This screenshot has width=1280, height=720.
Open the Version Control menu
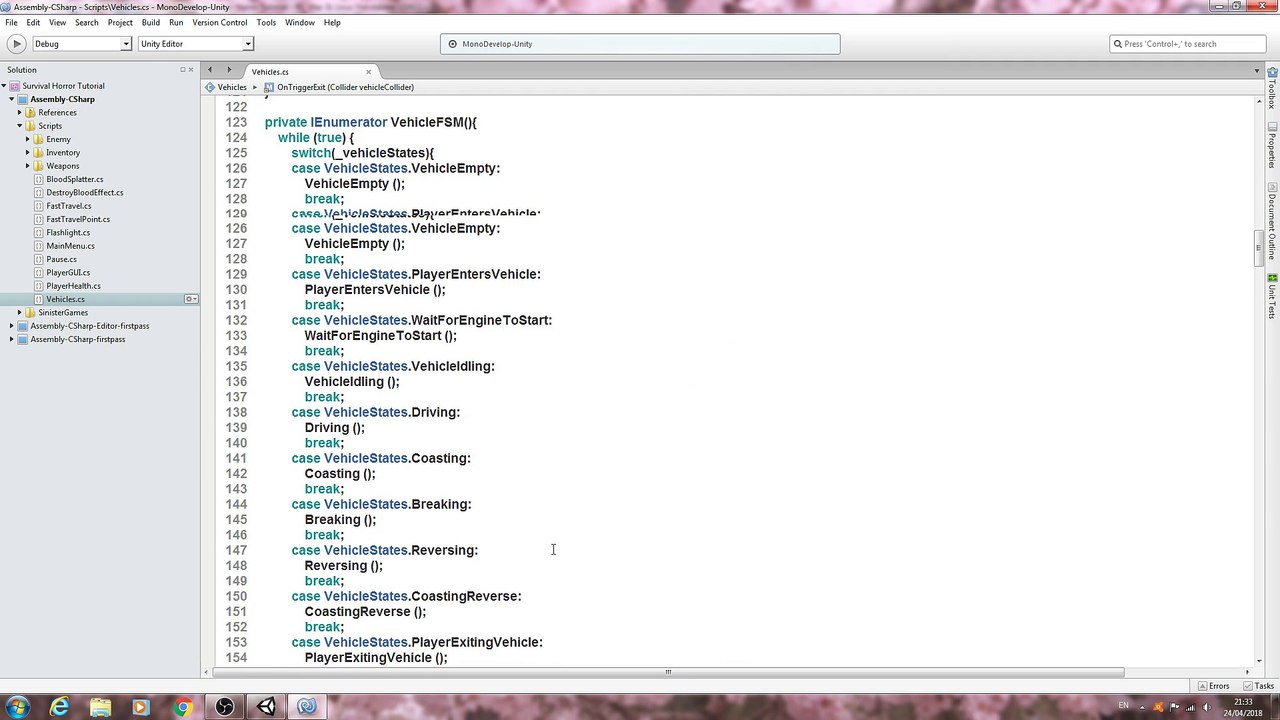219,22
